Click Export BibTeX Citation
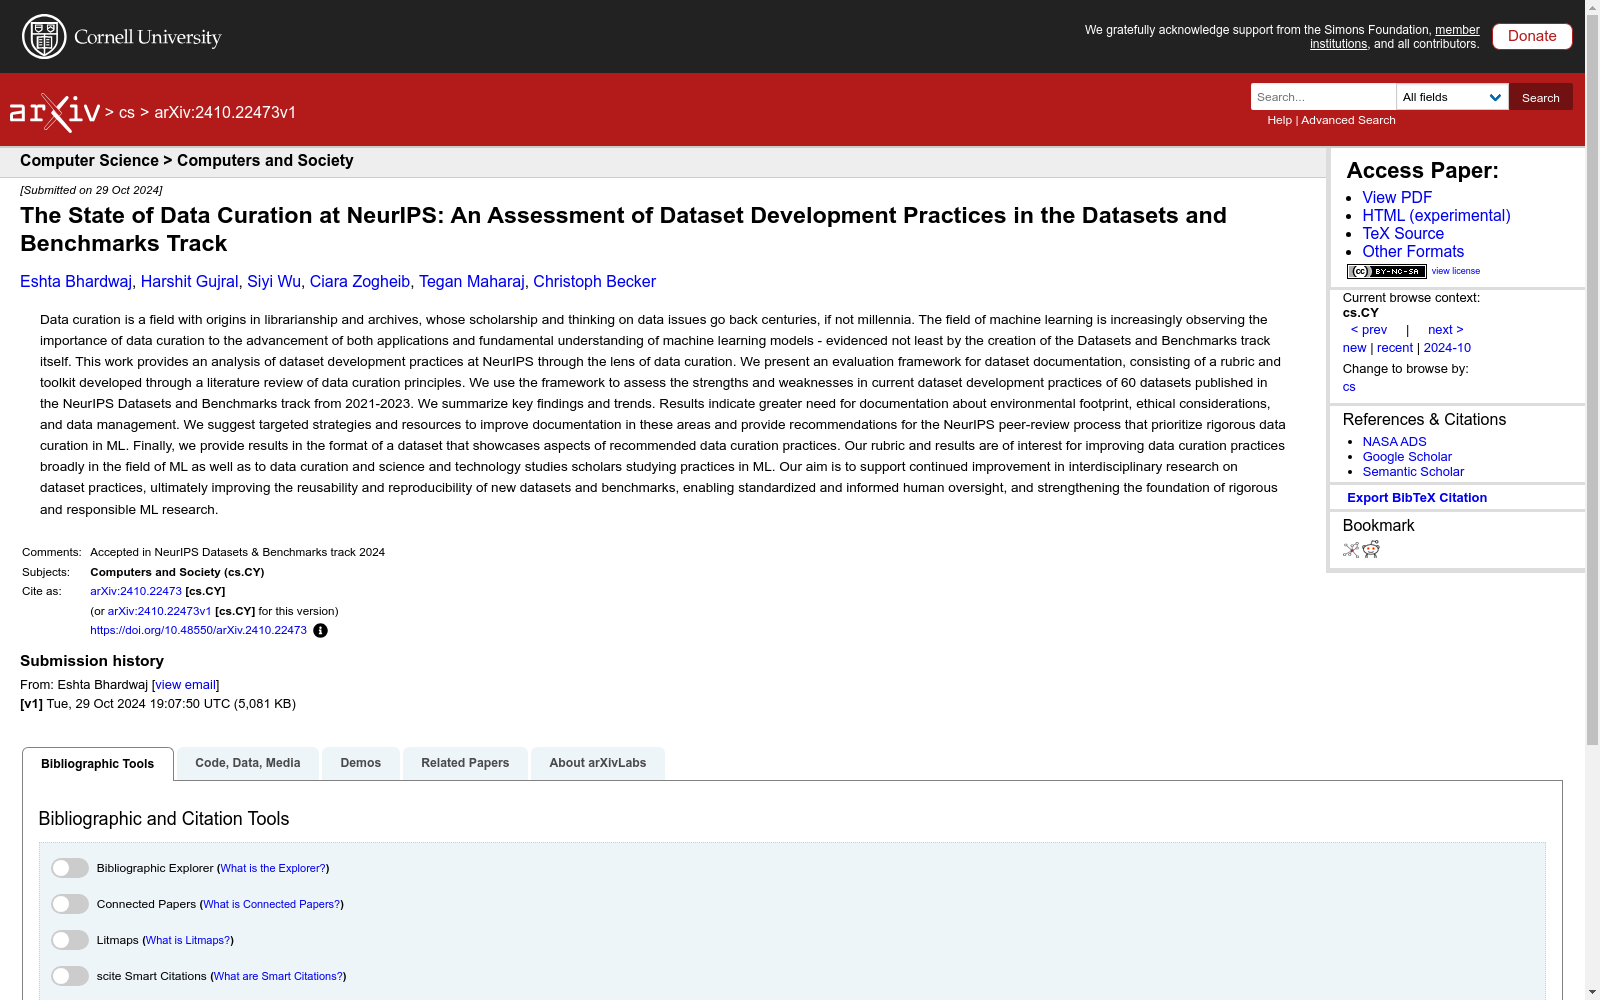This screenshot has width=1600, height=1000. point(1417,498)
